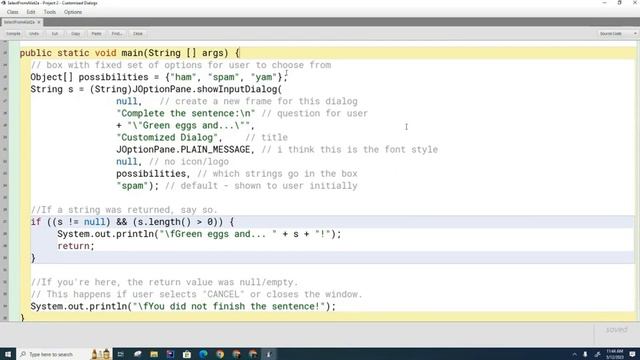Click the Close toolbar button
The image size is (640, 360).
point(138,33)
